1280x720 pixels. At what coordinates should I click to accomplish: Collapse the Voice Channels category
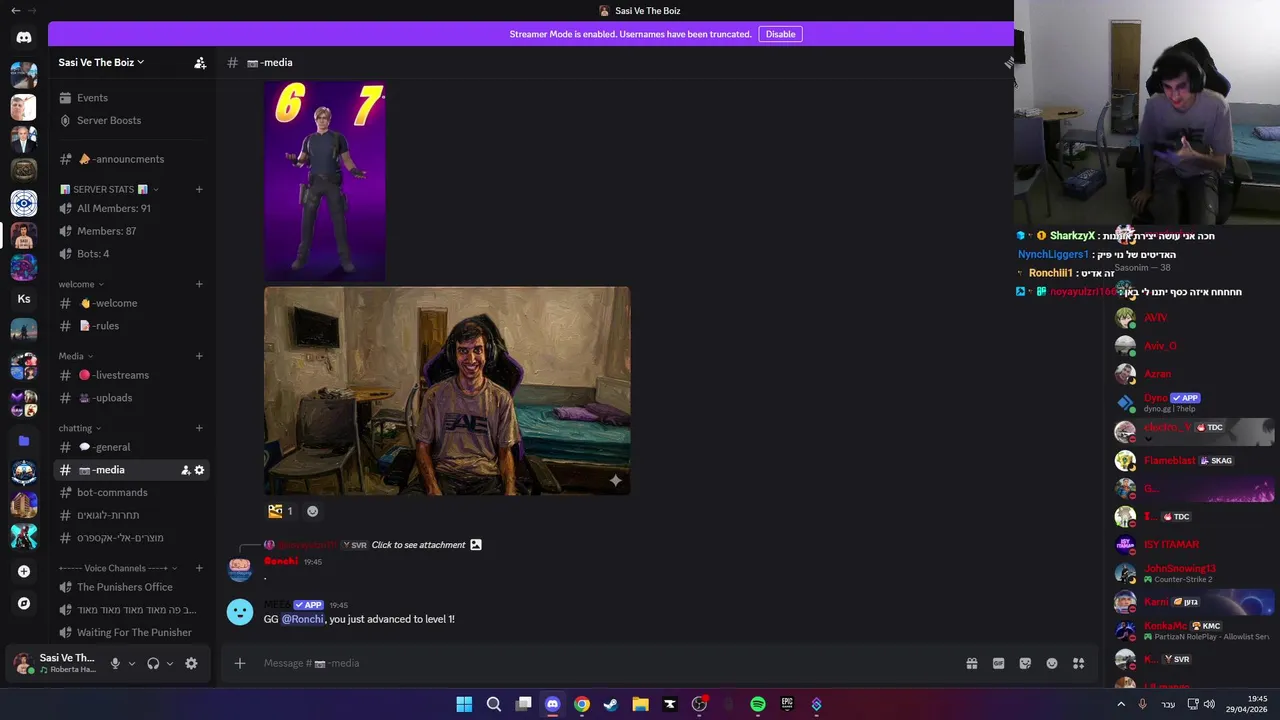116,568
